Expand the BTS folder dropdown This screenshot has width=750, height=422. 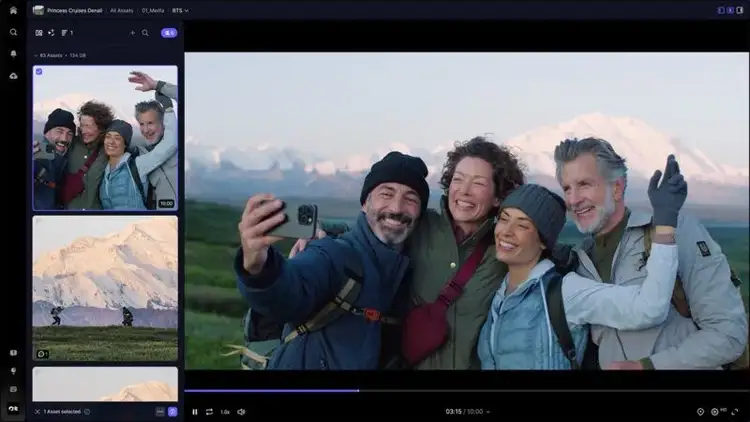(x=181, y=10)
